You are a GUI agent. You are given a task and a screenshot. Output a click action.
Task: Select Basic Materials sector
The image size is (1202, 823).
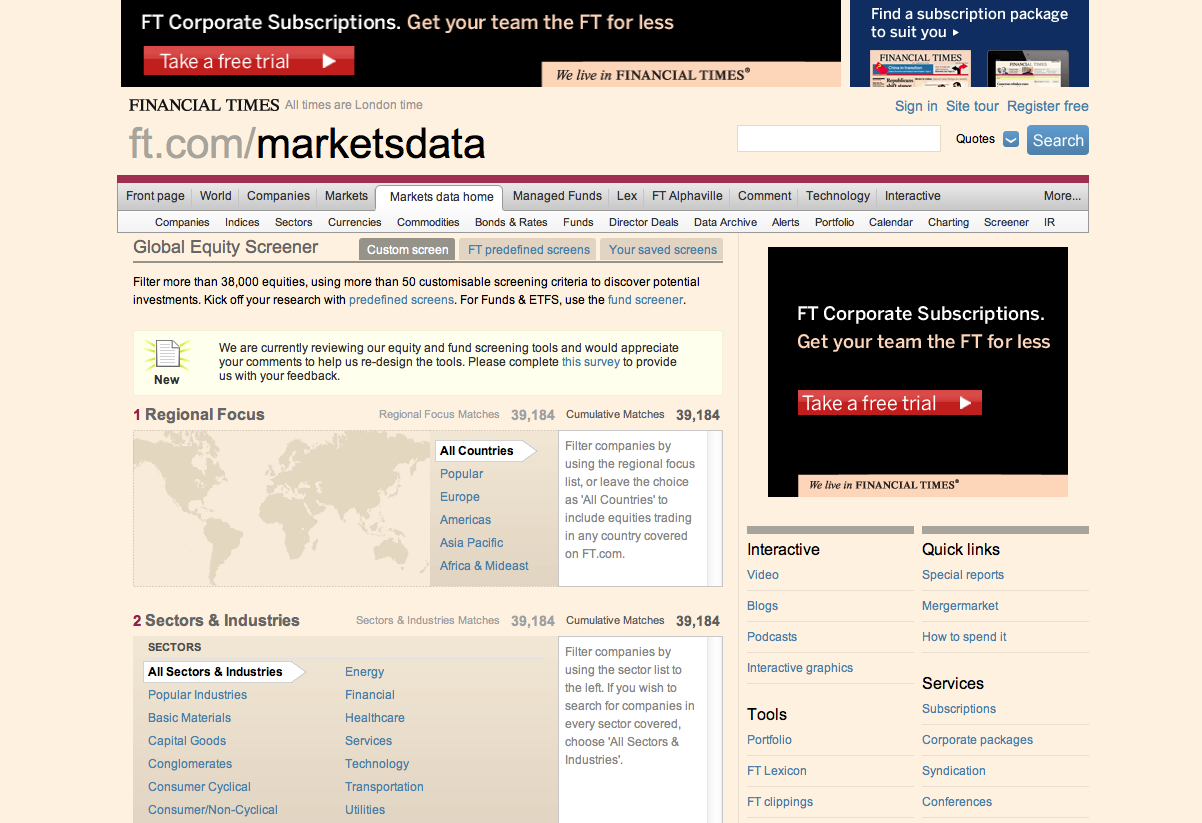pyautogui.click(x=189, y=718)
